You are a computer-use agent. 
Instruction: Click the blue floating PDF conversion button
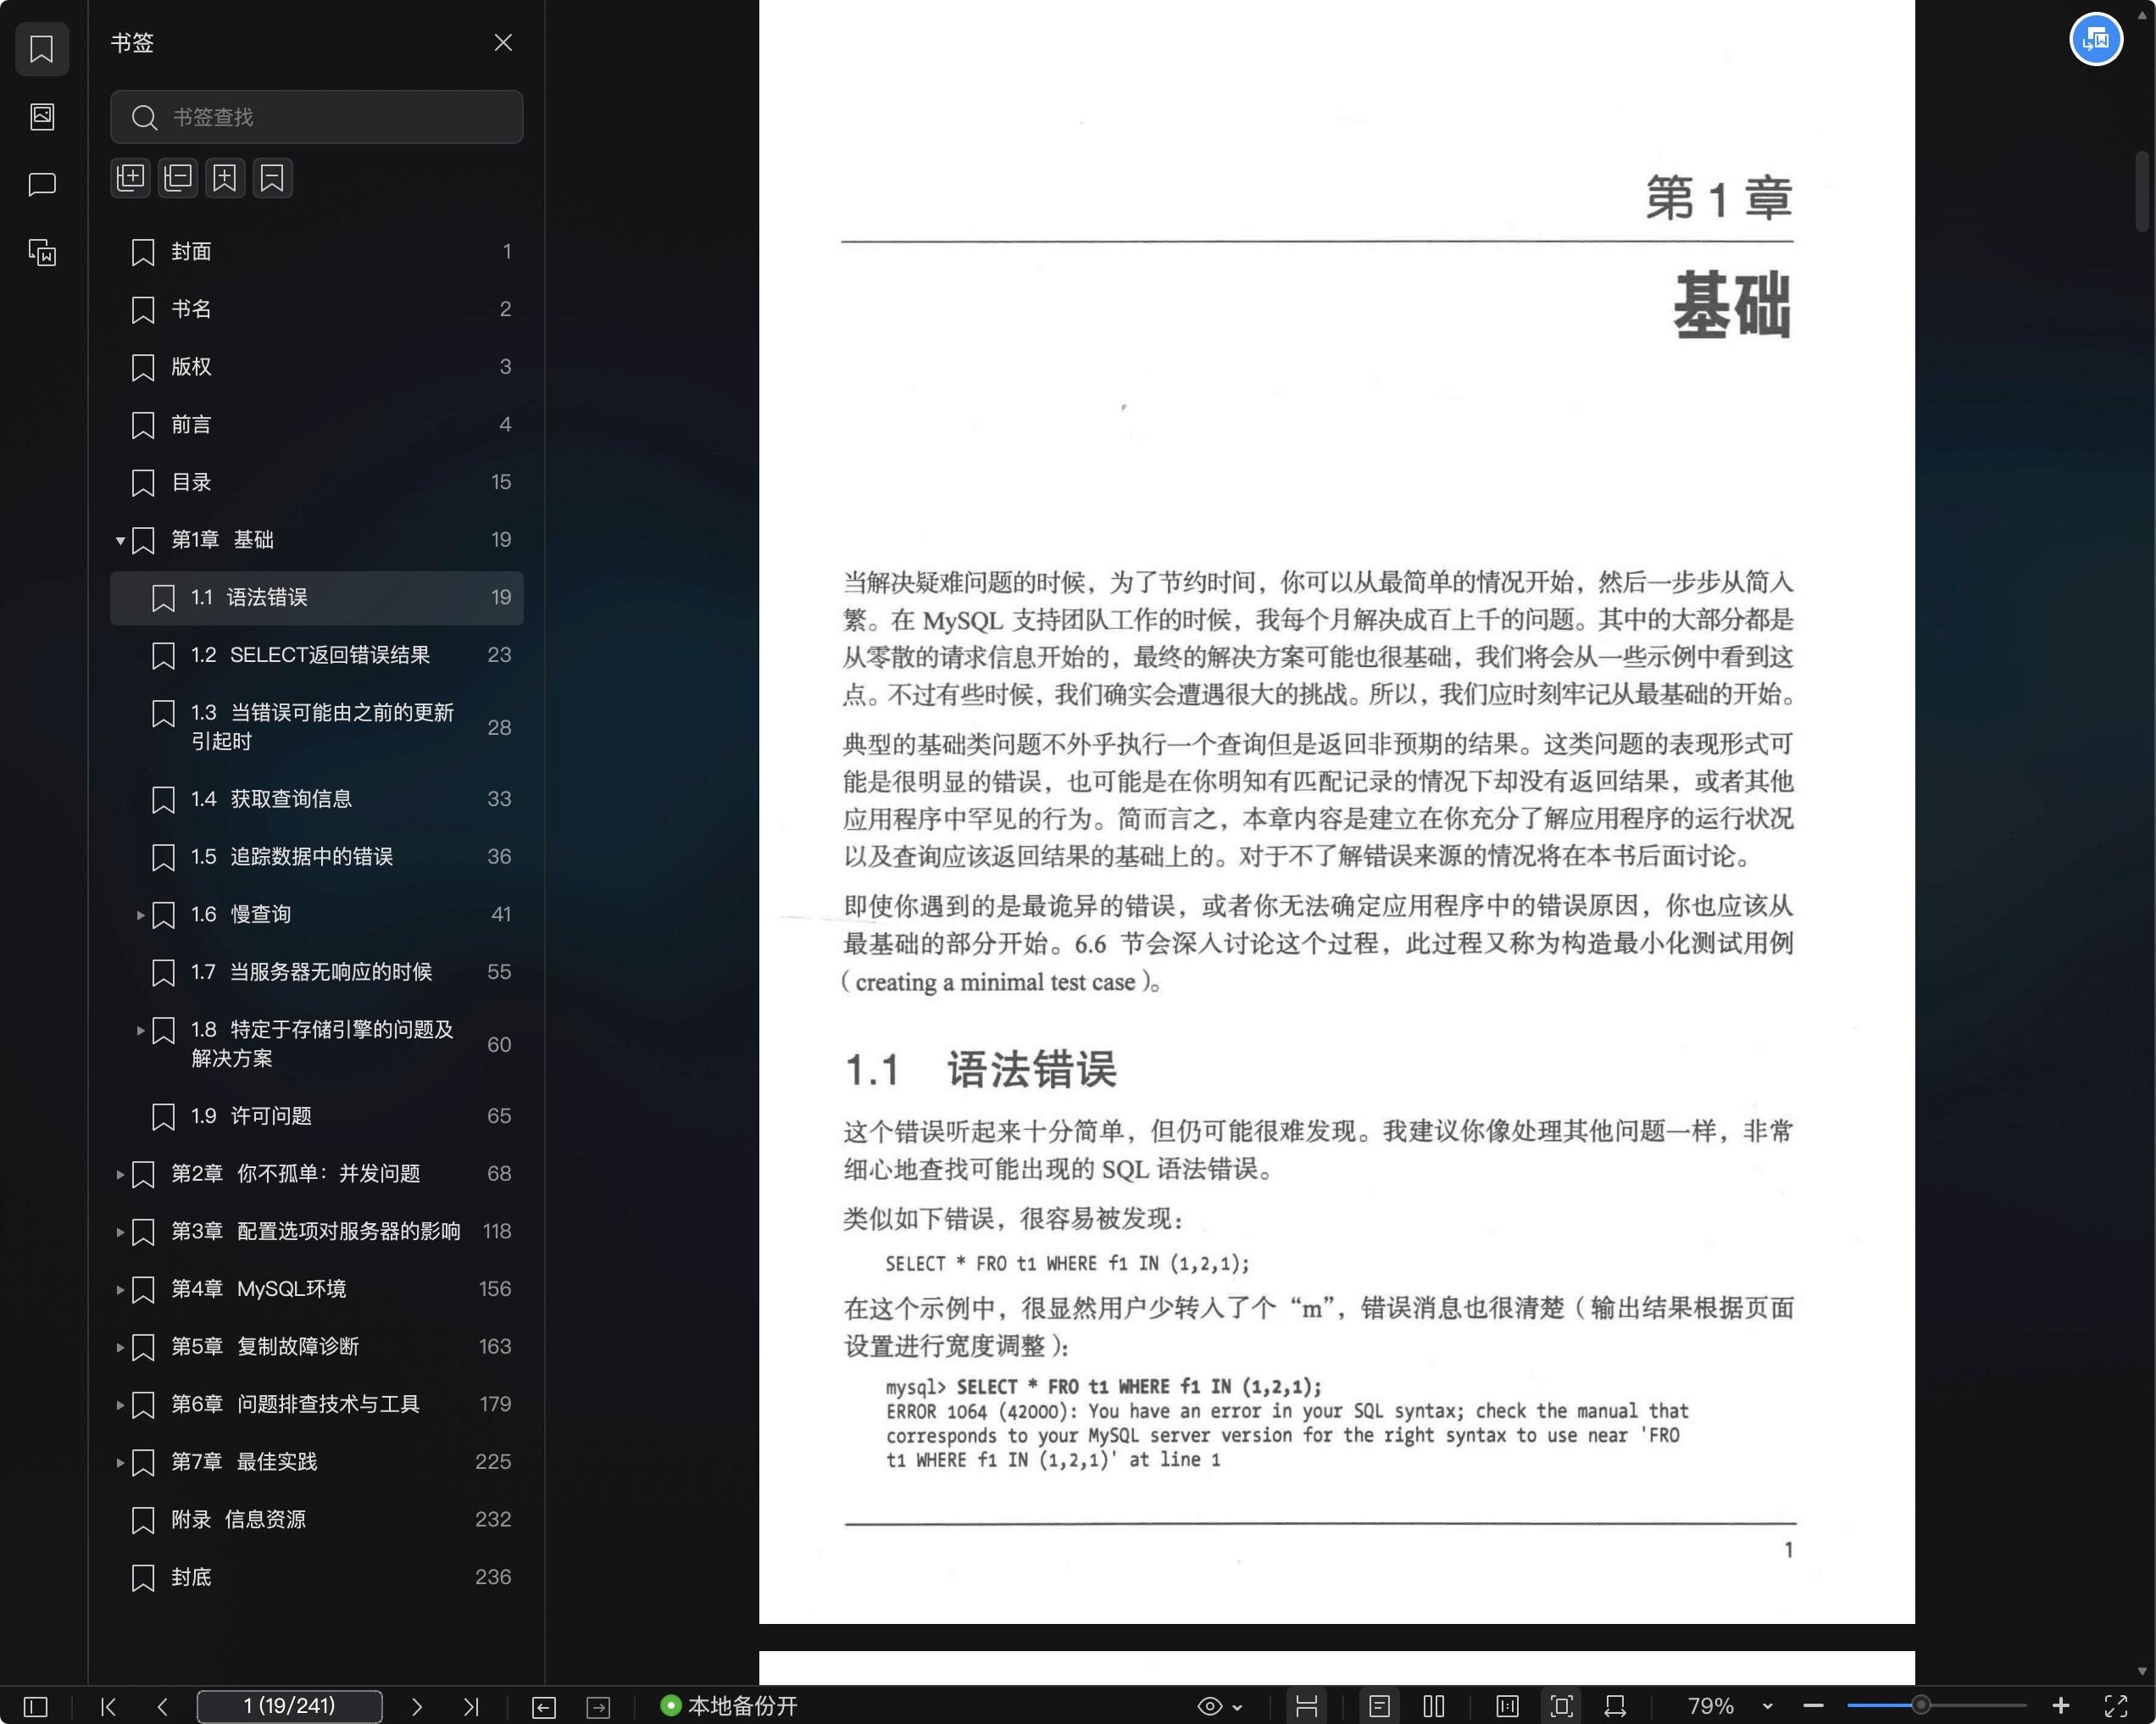click(x=2096, y=40)
